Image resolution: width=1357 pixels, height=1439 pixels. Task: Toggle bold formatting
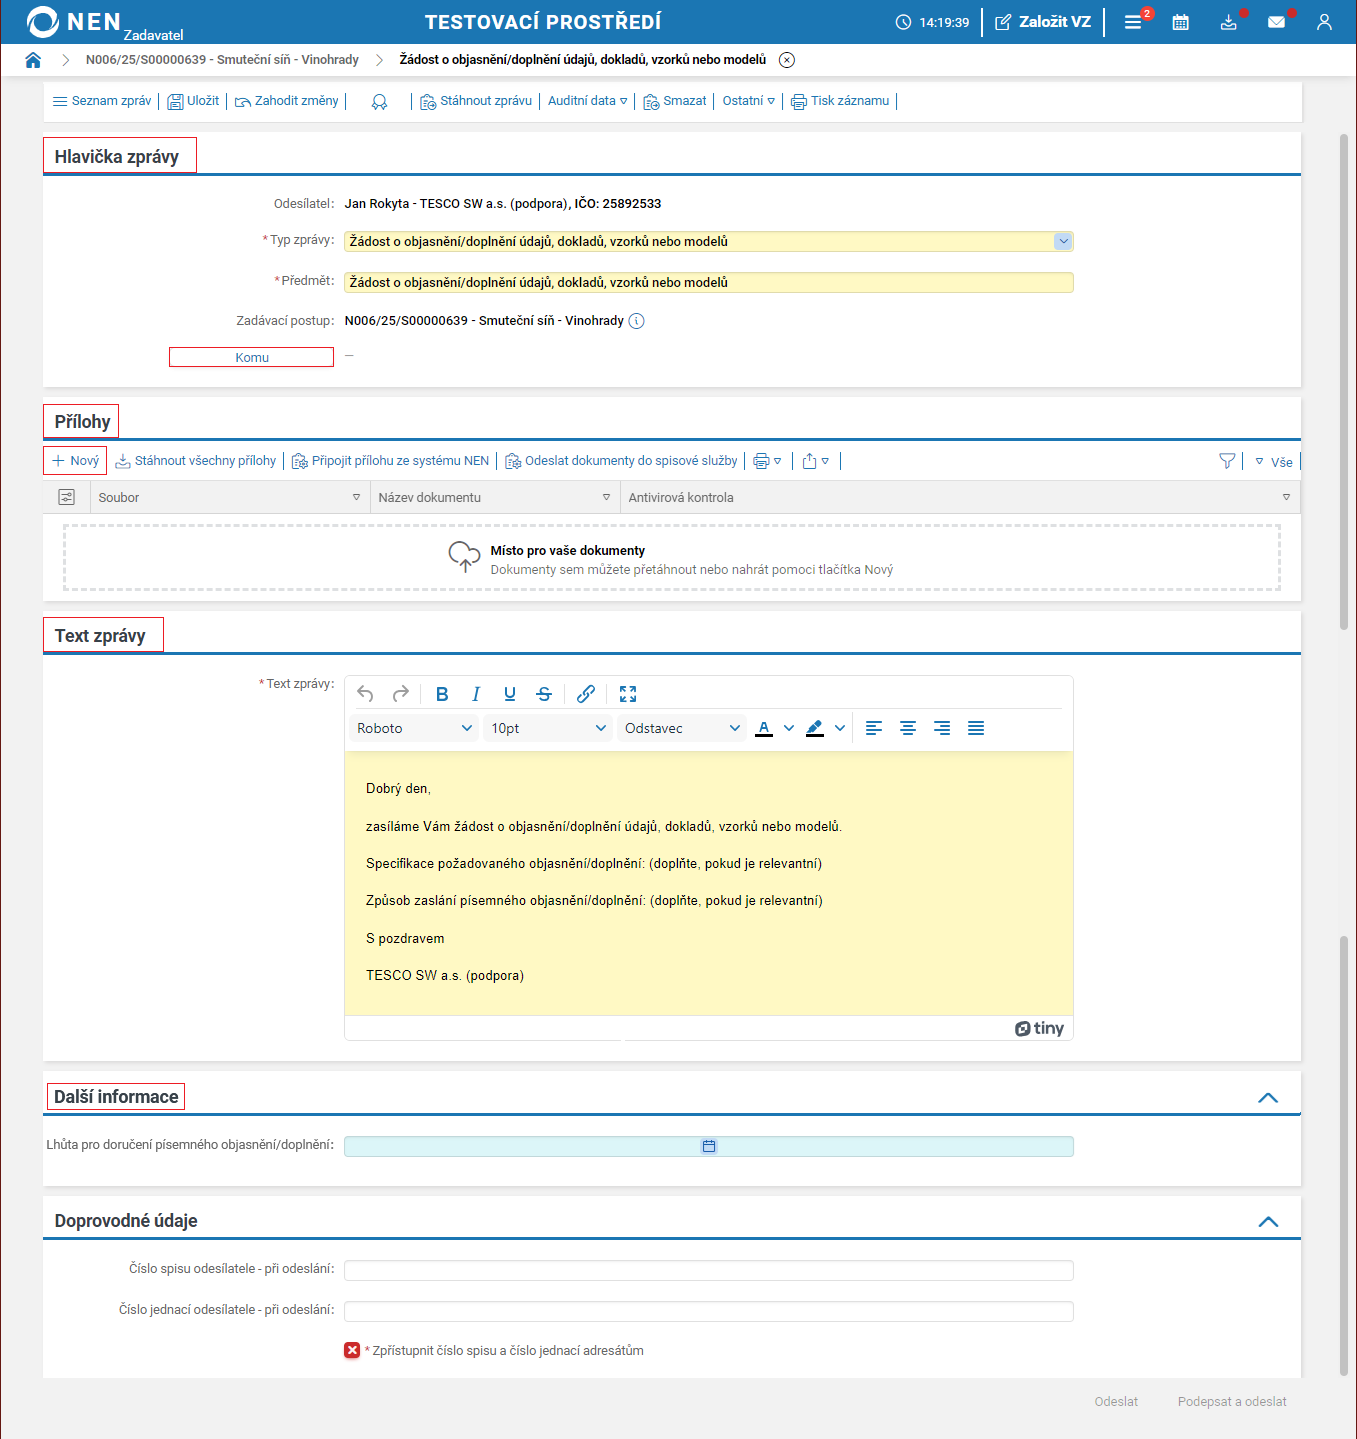(442, 694)
